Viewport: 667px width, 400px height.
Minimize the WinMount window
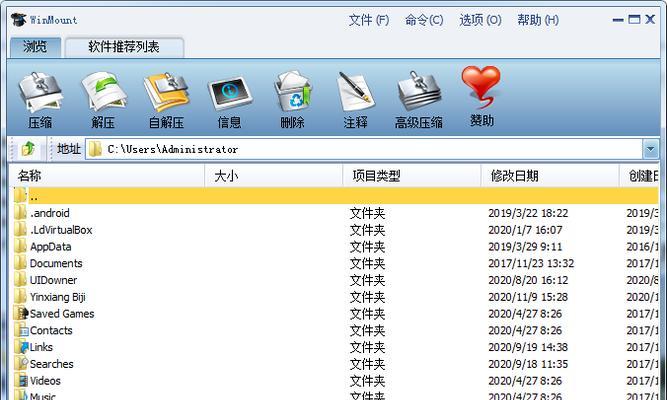pyautogui.click(x=618, y=20)
